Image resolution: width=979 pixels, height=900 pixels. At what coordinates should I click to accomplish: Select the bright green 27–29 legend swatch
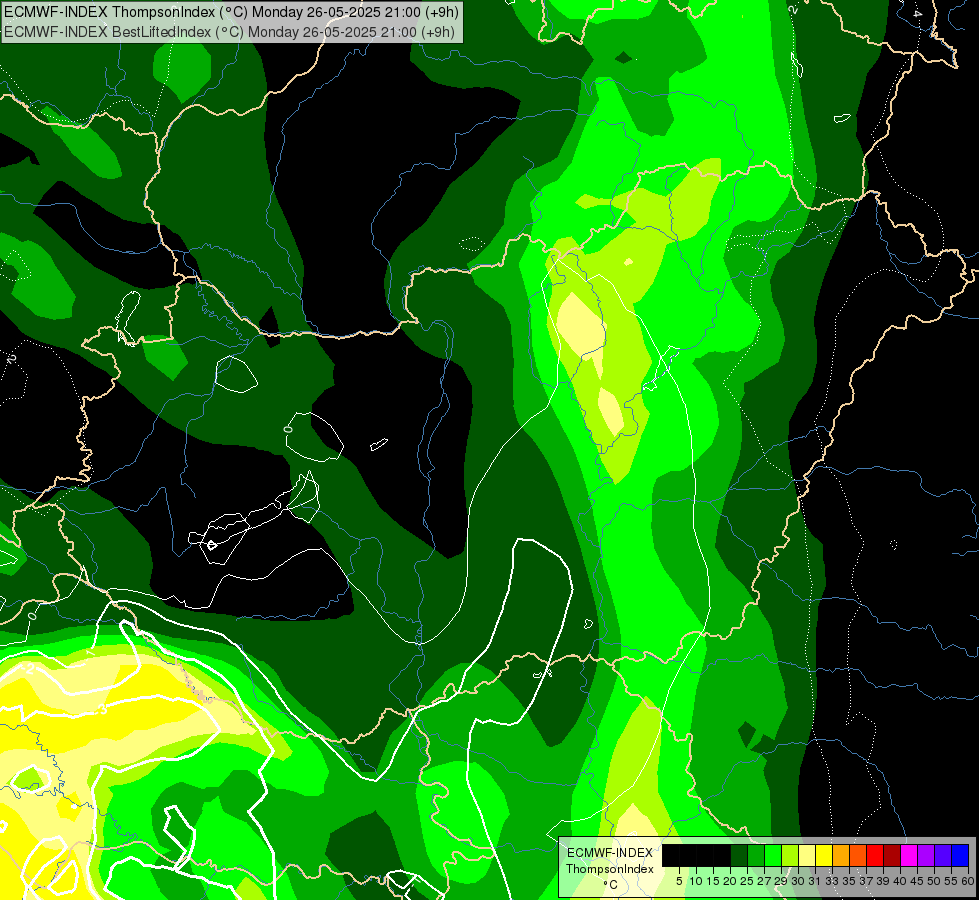pos(773,855)
